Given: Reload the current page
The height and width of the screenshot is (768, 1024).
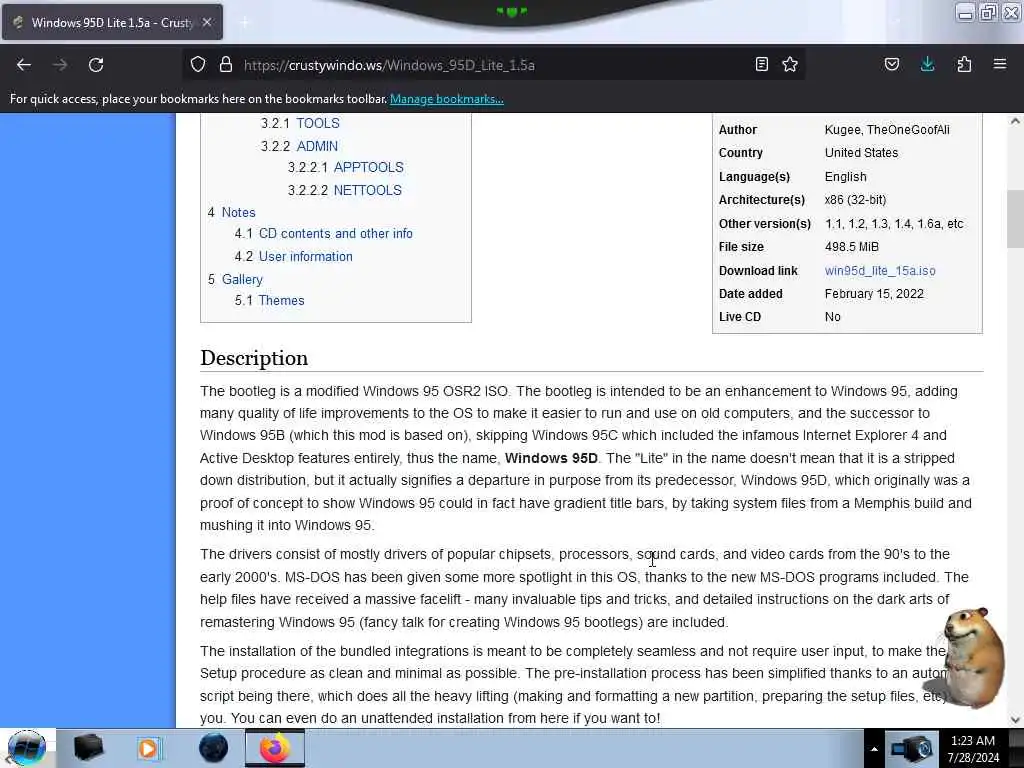Looking at the screenshot, I should tap(96, 65).
